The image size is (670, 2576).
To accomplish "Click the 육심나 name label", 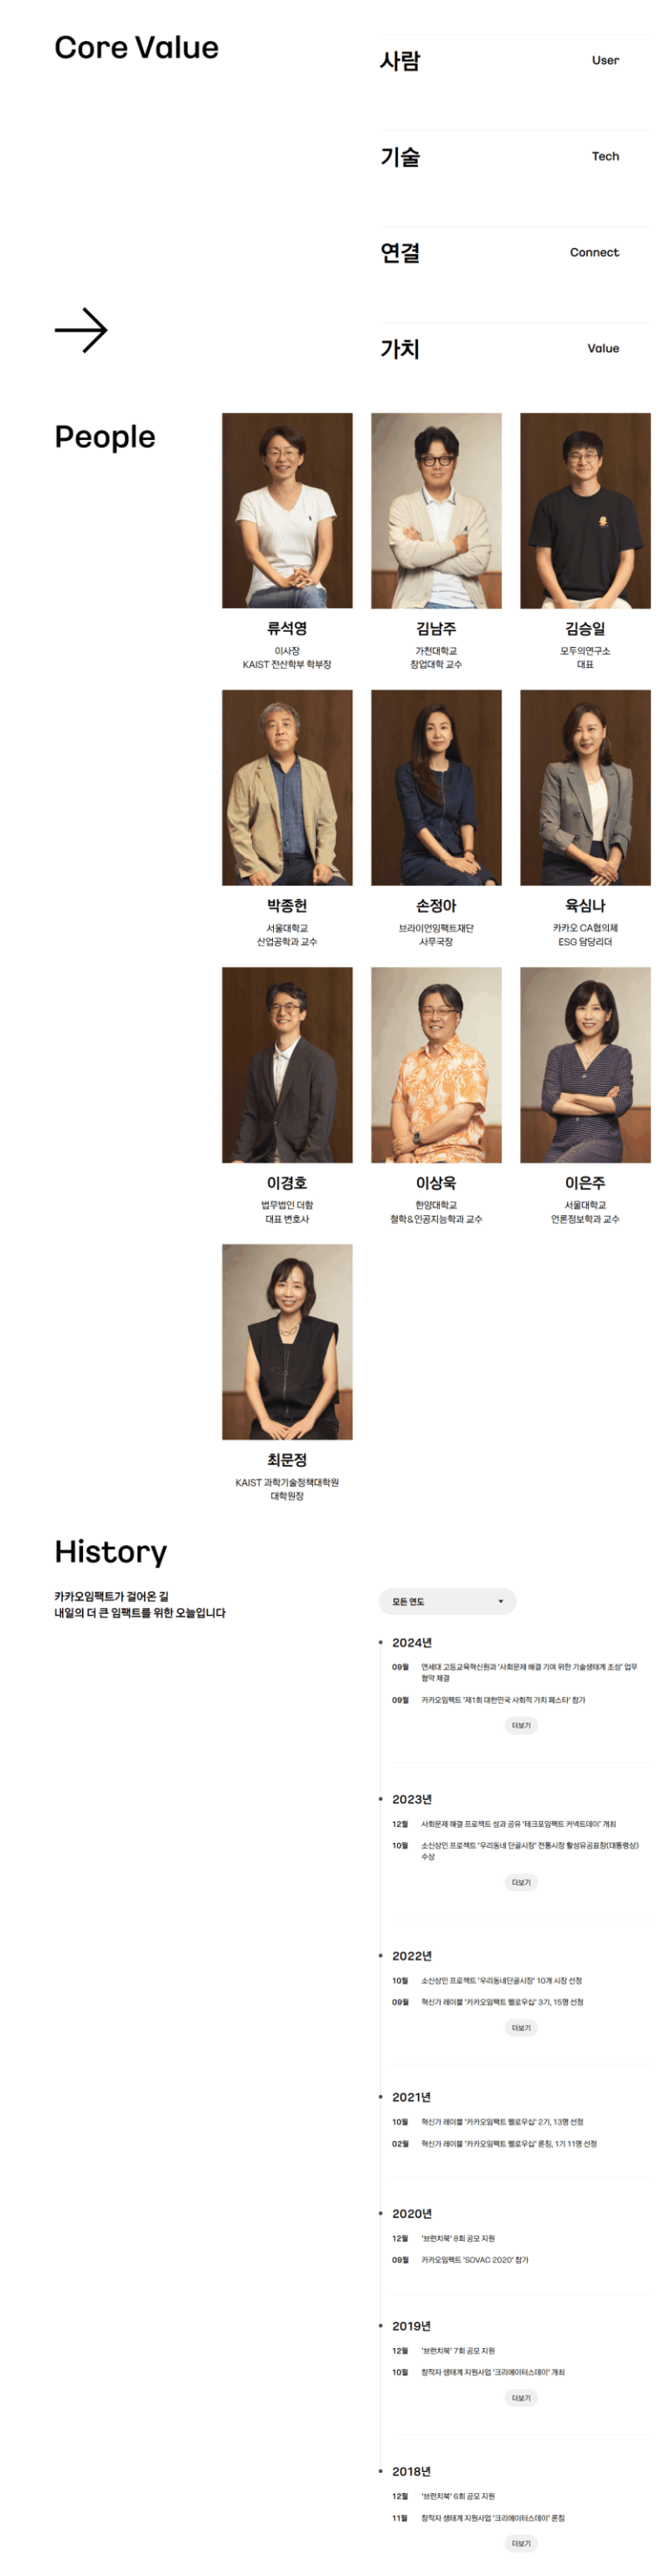I will click(585, 906).
